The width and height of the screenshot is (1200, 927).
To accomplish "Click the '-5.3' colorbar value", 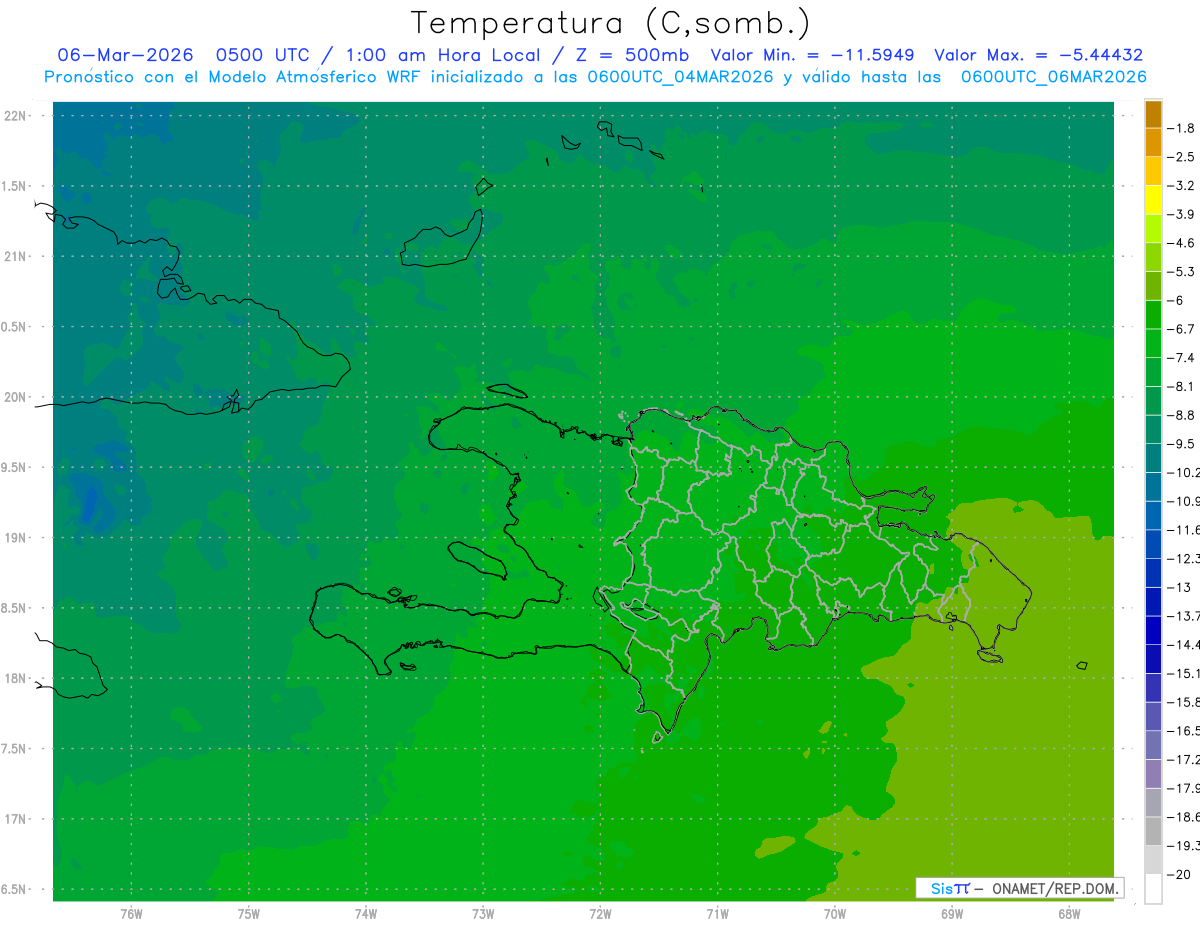I will tap(1180, 271).
